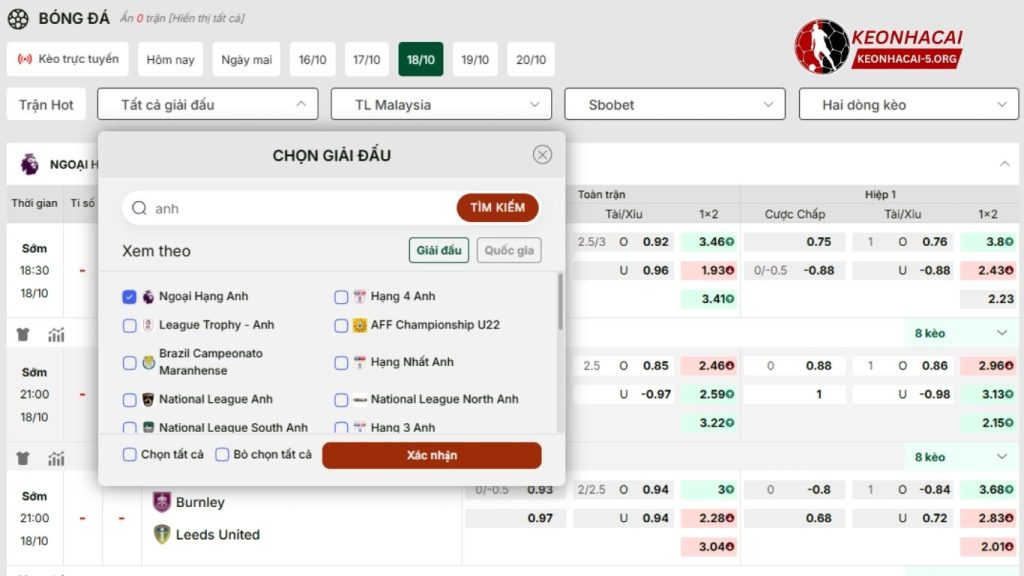Check the Hạng Nhất Anh checkbox
The width and height of the screenshot is (1024, 576).
(341, 362)
